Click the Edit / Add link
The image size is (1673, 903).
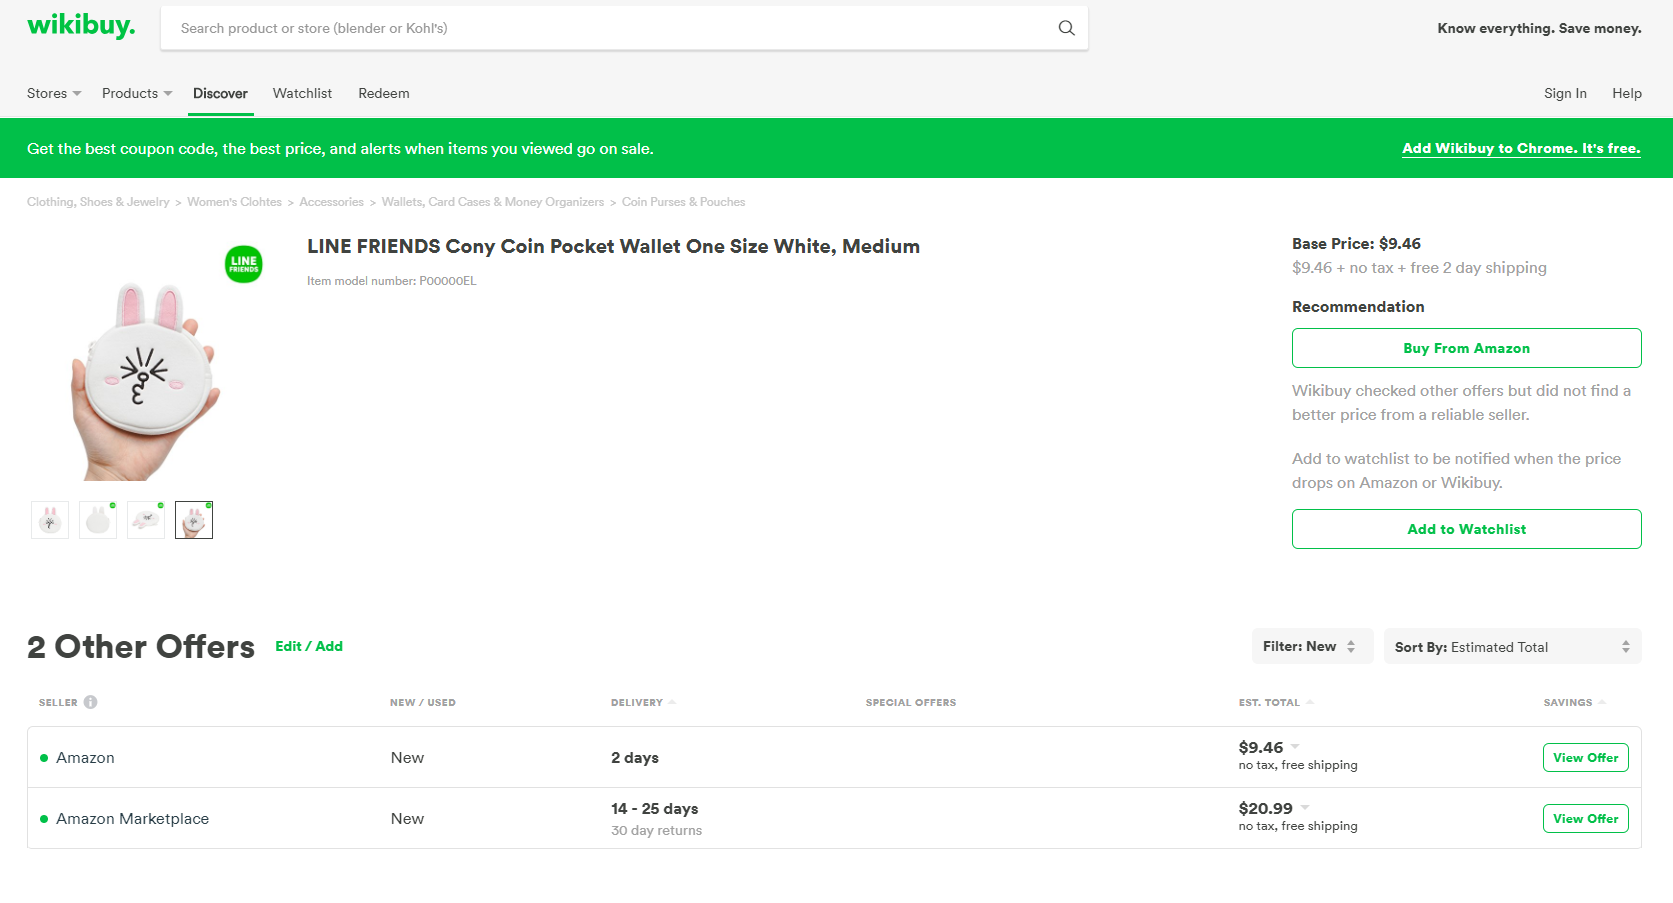pyautogui.click(x=309, y=646)
